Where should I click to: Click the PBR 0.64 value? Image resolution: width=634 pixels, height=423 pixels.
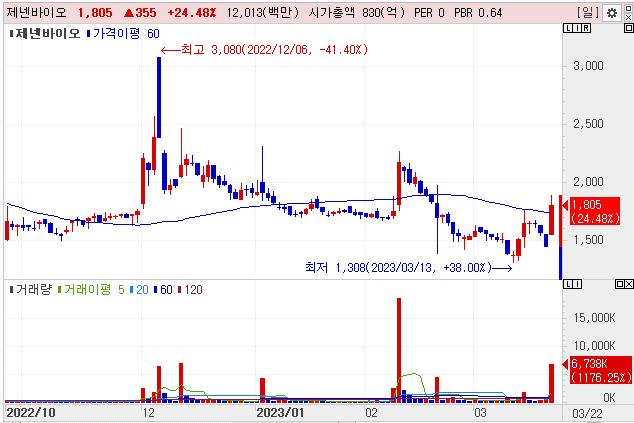click(478, 13)
